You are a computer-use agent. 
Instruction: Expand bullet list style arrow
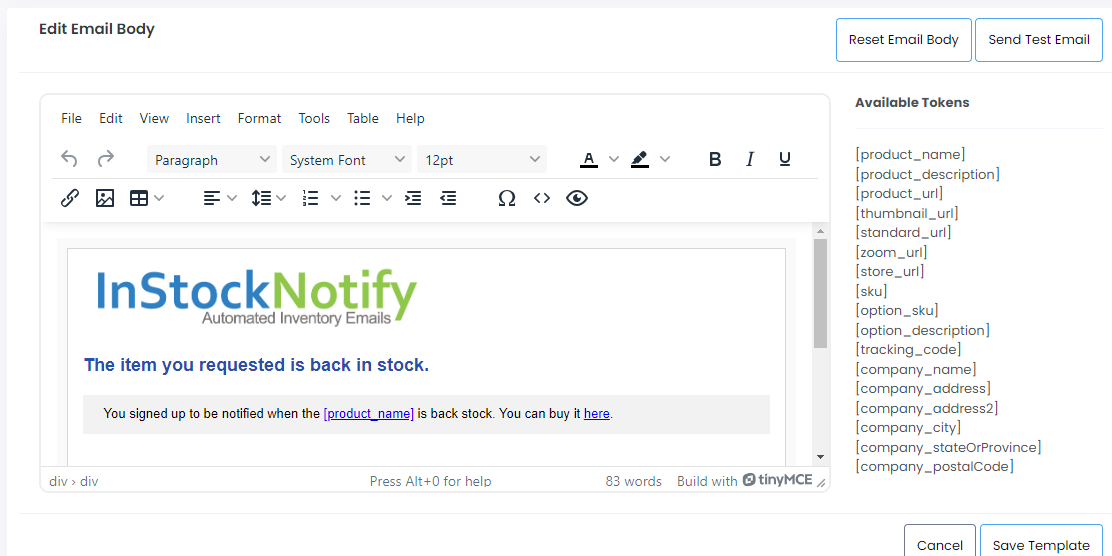[x=387, y=199]
